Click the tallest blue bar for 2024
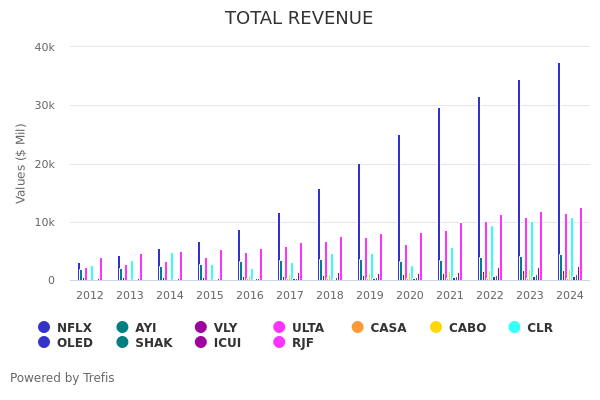Viewport: 600px width, 400px height. pos(559,172)
